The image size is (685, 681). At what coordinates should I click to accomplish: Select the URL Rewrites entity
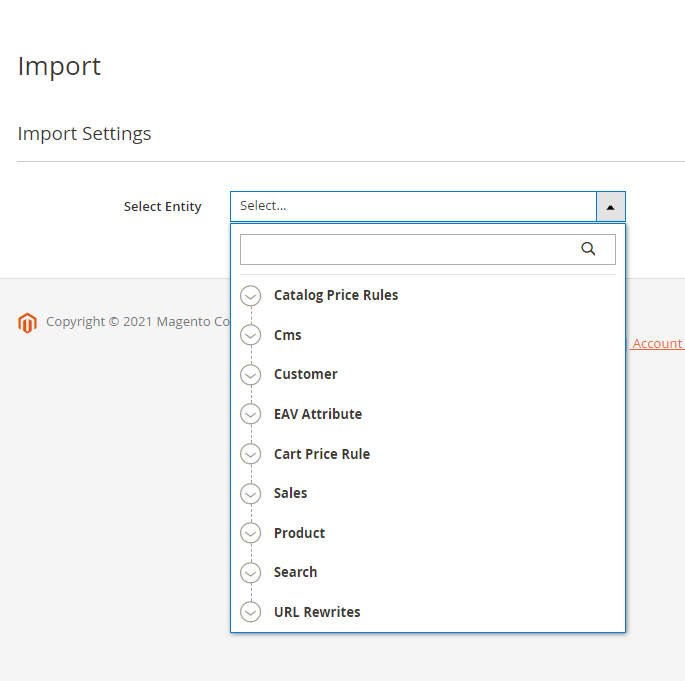(317, 612)
